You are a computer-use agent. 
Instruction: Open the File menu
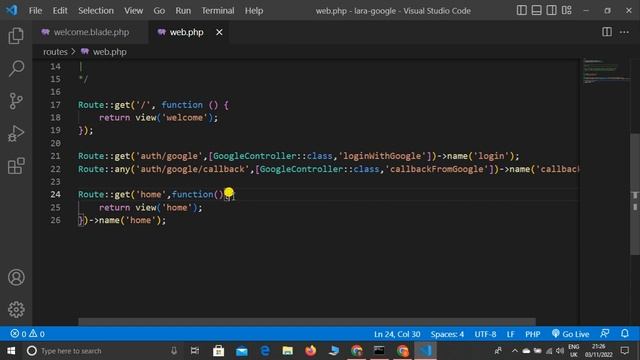click(x=35, y=11)
